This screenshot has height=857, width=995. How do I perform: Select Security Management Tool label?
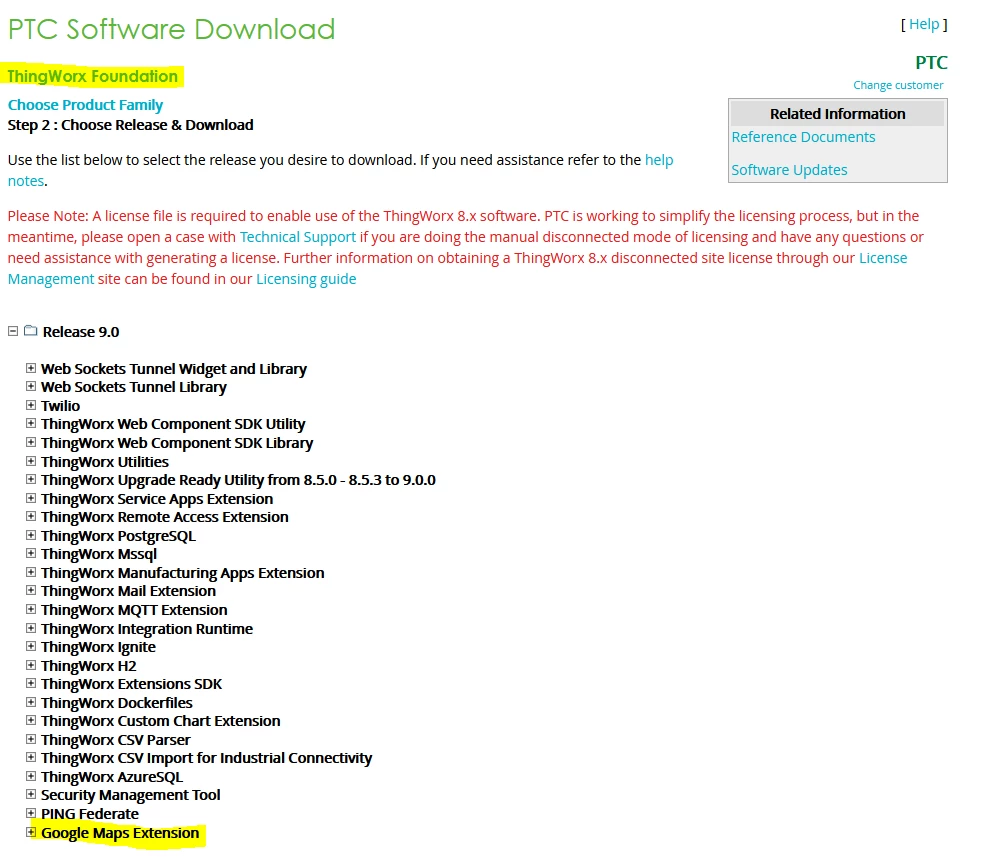(131, 795)
